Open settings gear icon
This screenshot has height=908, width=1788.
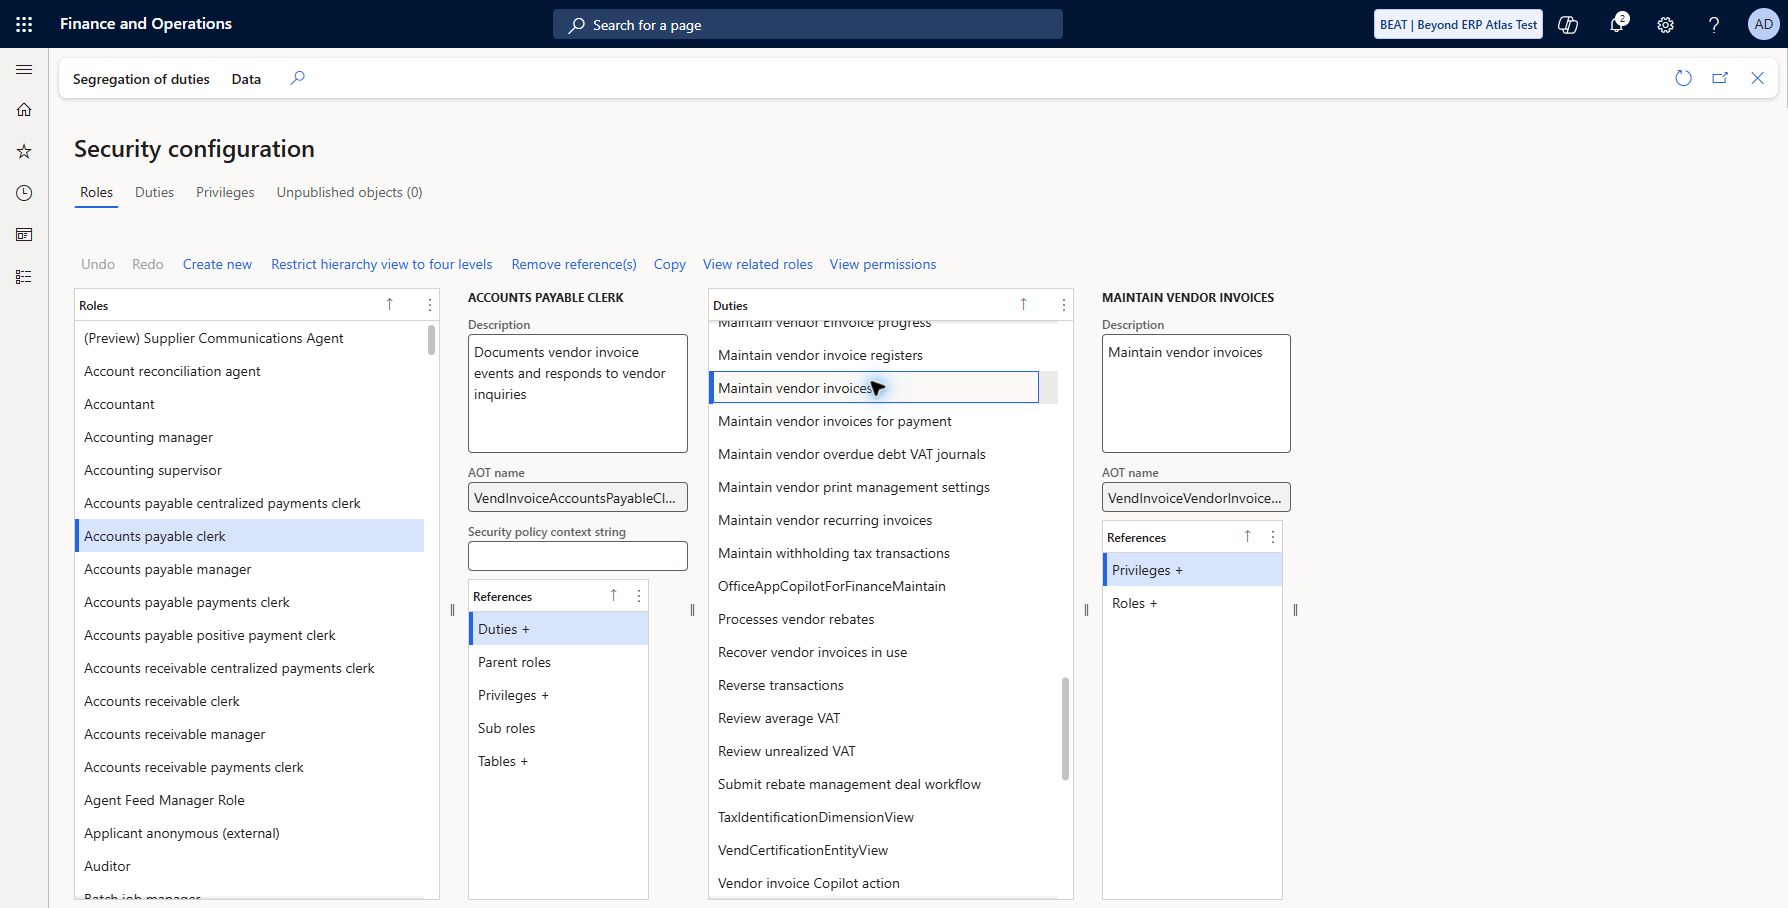[x=1665, y=24]
